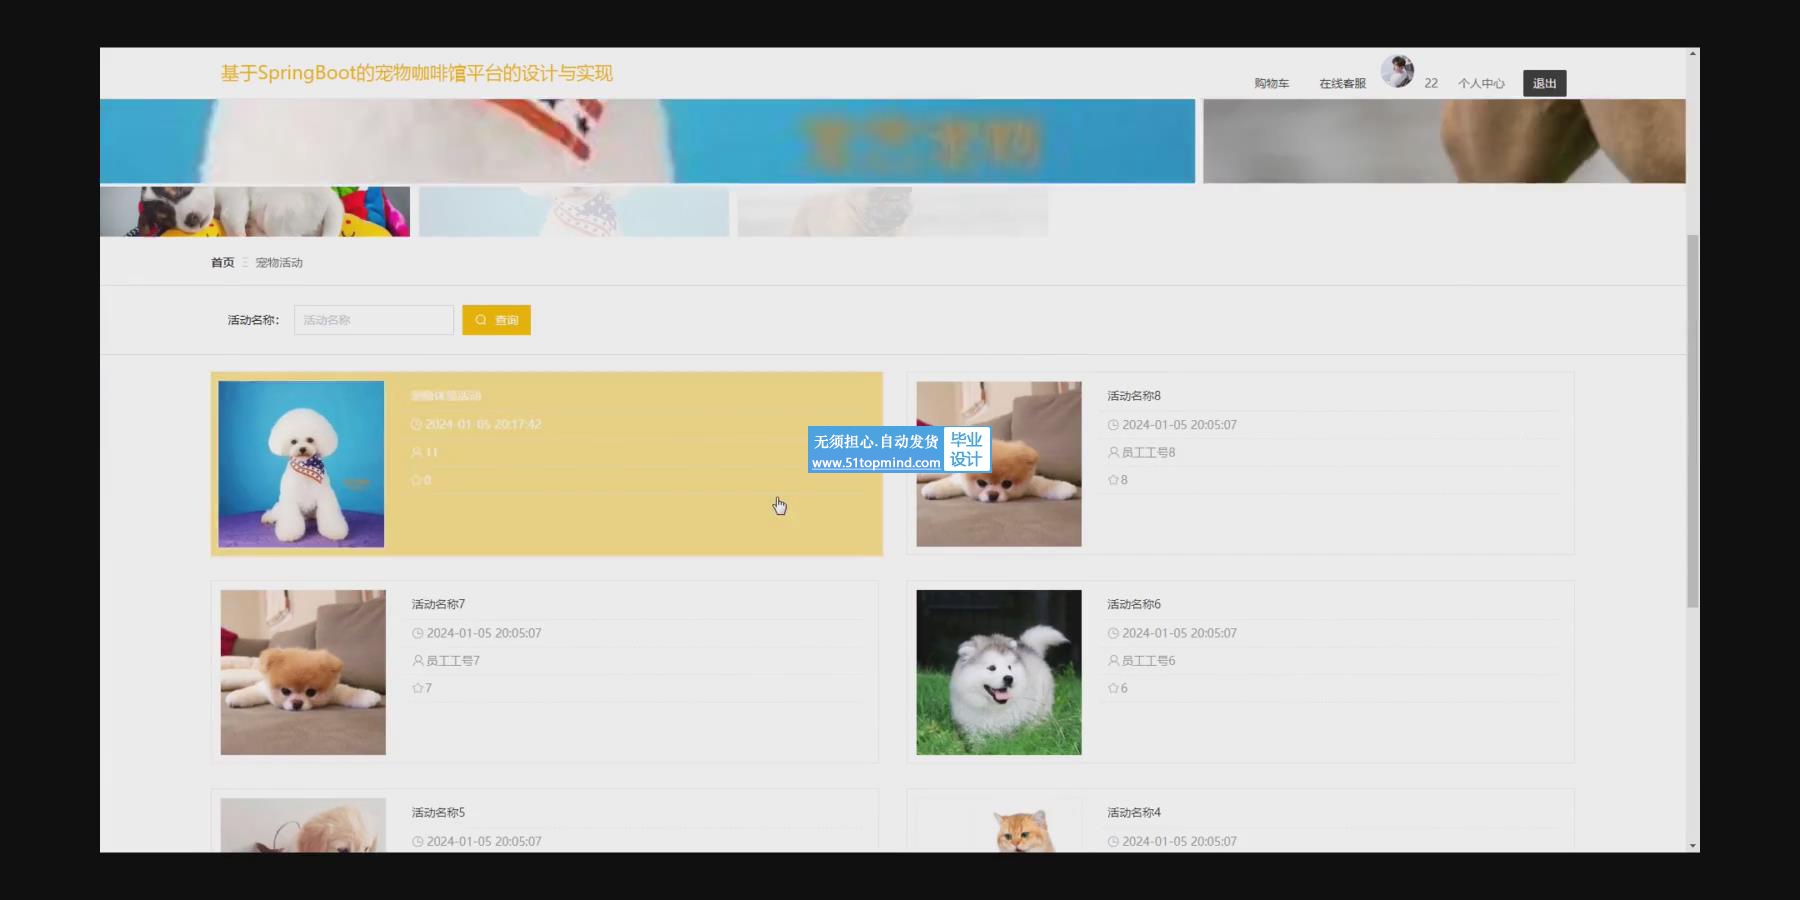Image resolution: width=1800 pixels, height=900 pixels.
Task: Go to 个人中心 personal center
Action: [1481, 84]
